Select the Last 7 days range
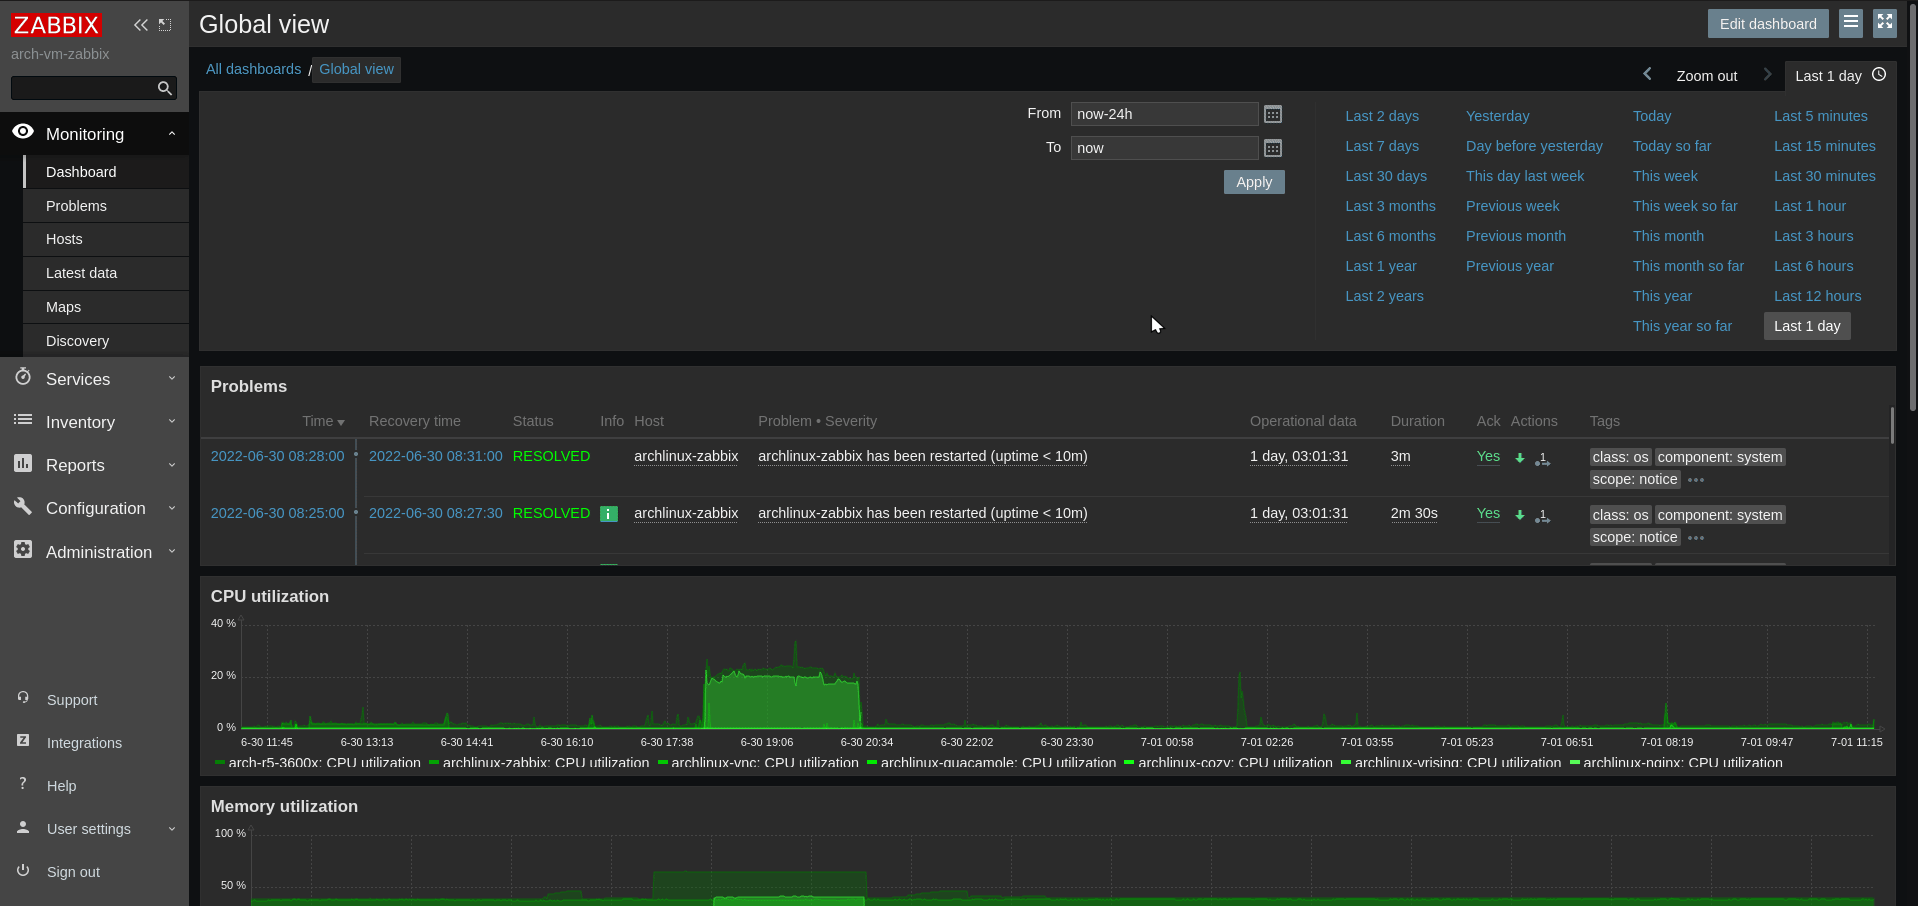The height and width of the screenshot is (906, 1918). coord(1382,146)
